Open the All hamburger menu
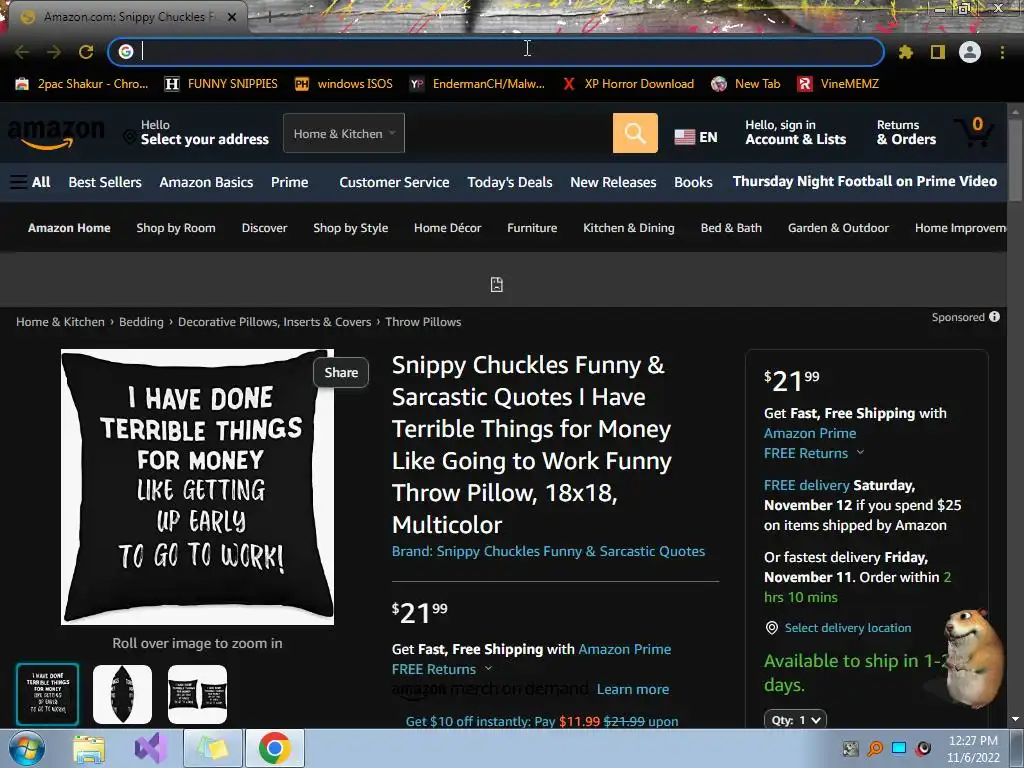1024x768 pixels. click(30, 182)
